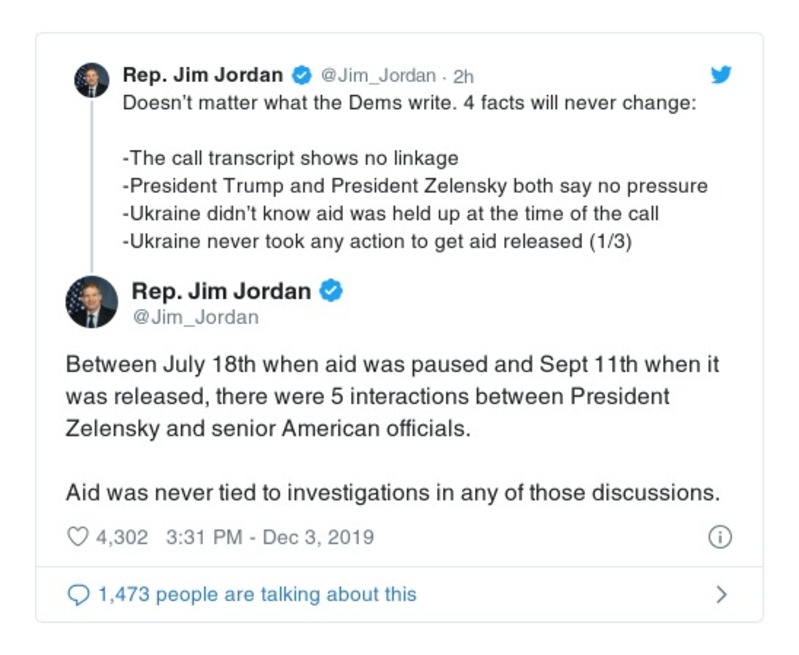Click the verified badge beside the main tweet name
Viewport: 799px width, 655px height.
click(331, 290)
